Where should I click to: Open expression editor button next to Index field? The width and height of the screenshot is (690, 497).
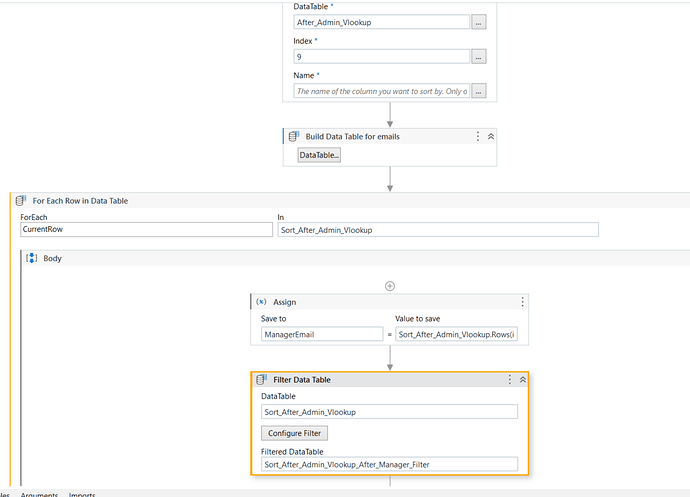click(479, 56)
